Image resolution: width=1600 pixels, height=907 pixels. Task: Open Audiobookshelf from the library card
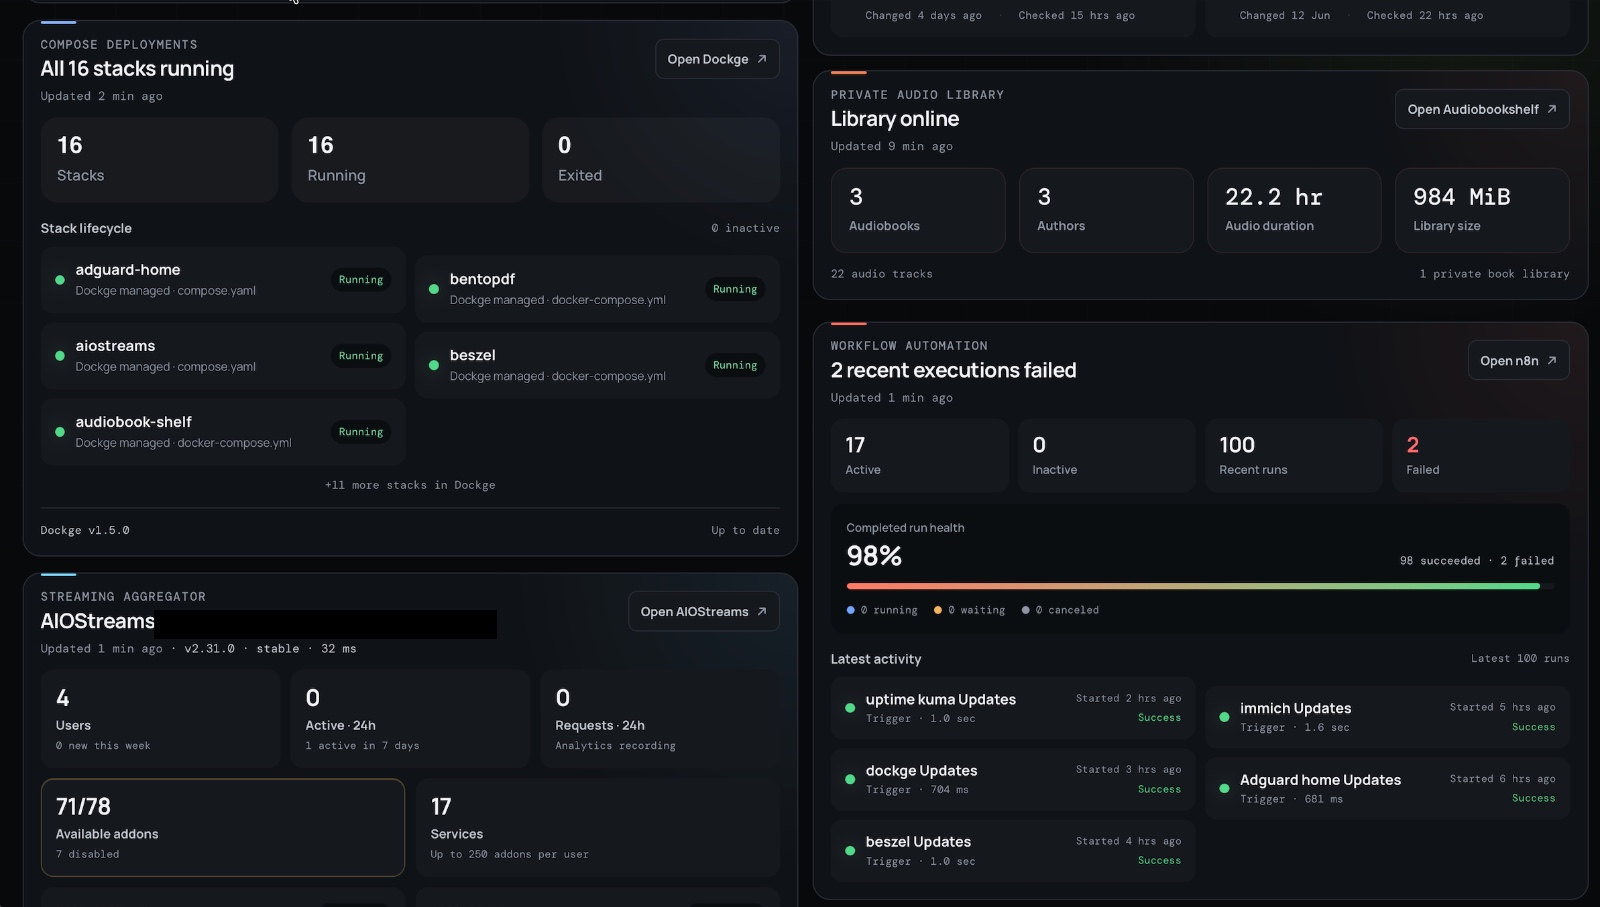point(1482,109)
